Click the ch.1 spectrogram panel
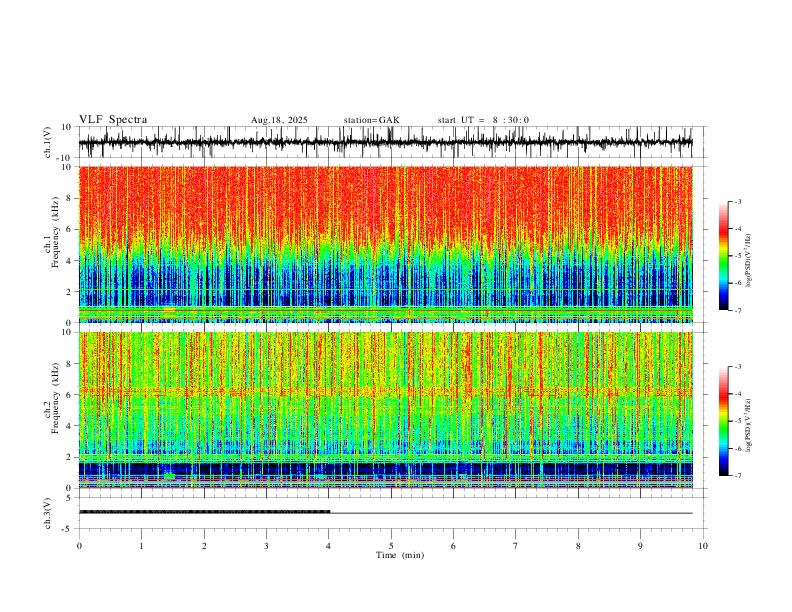The width and height of the screenshot is (792, 612). point(386,244)
